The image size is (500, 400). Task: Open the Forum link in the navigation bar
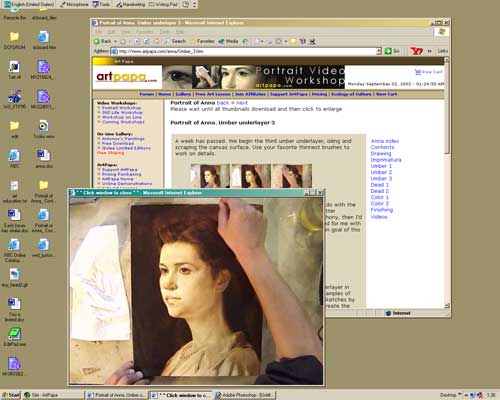(x=147, y=94)
